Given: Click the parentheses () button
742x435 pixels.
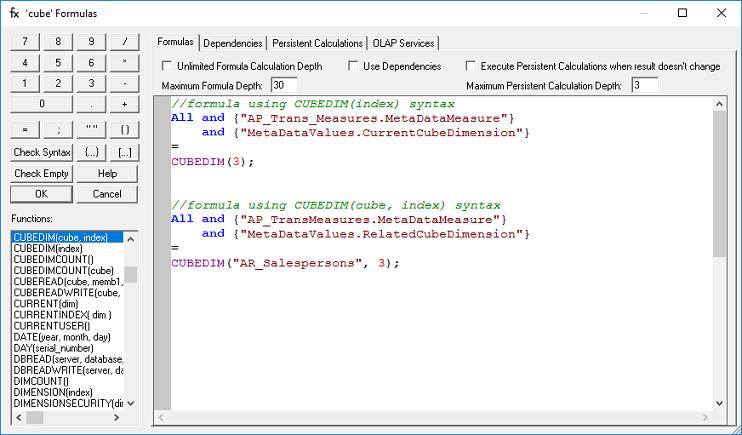Looking at the screenshot, I should pos(124,129).
